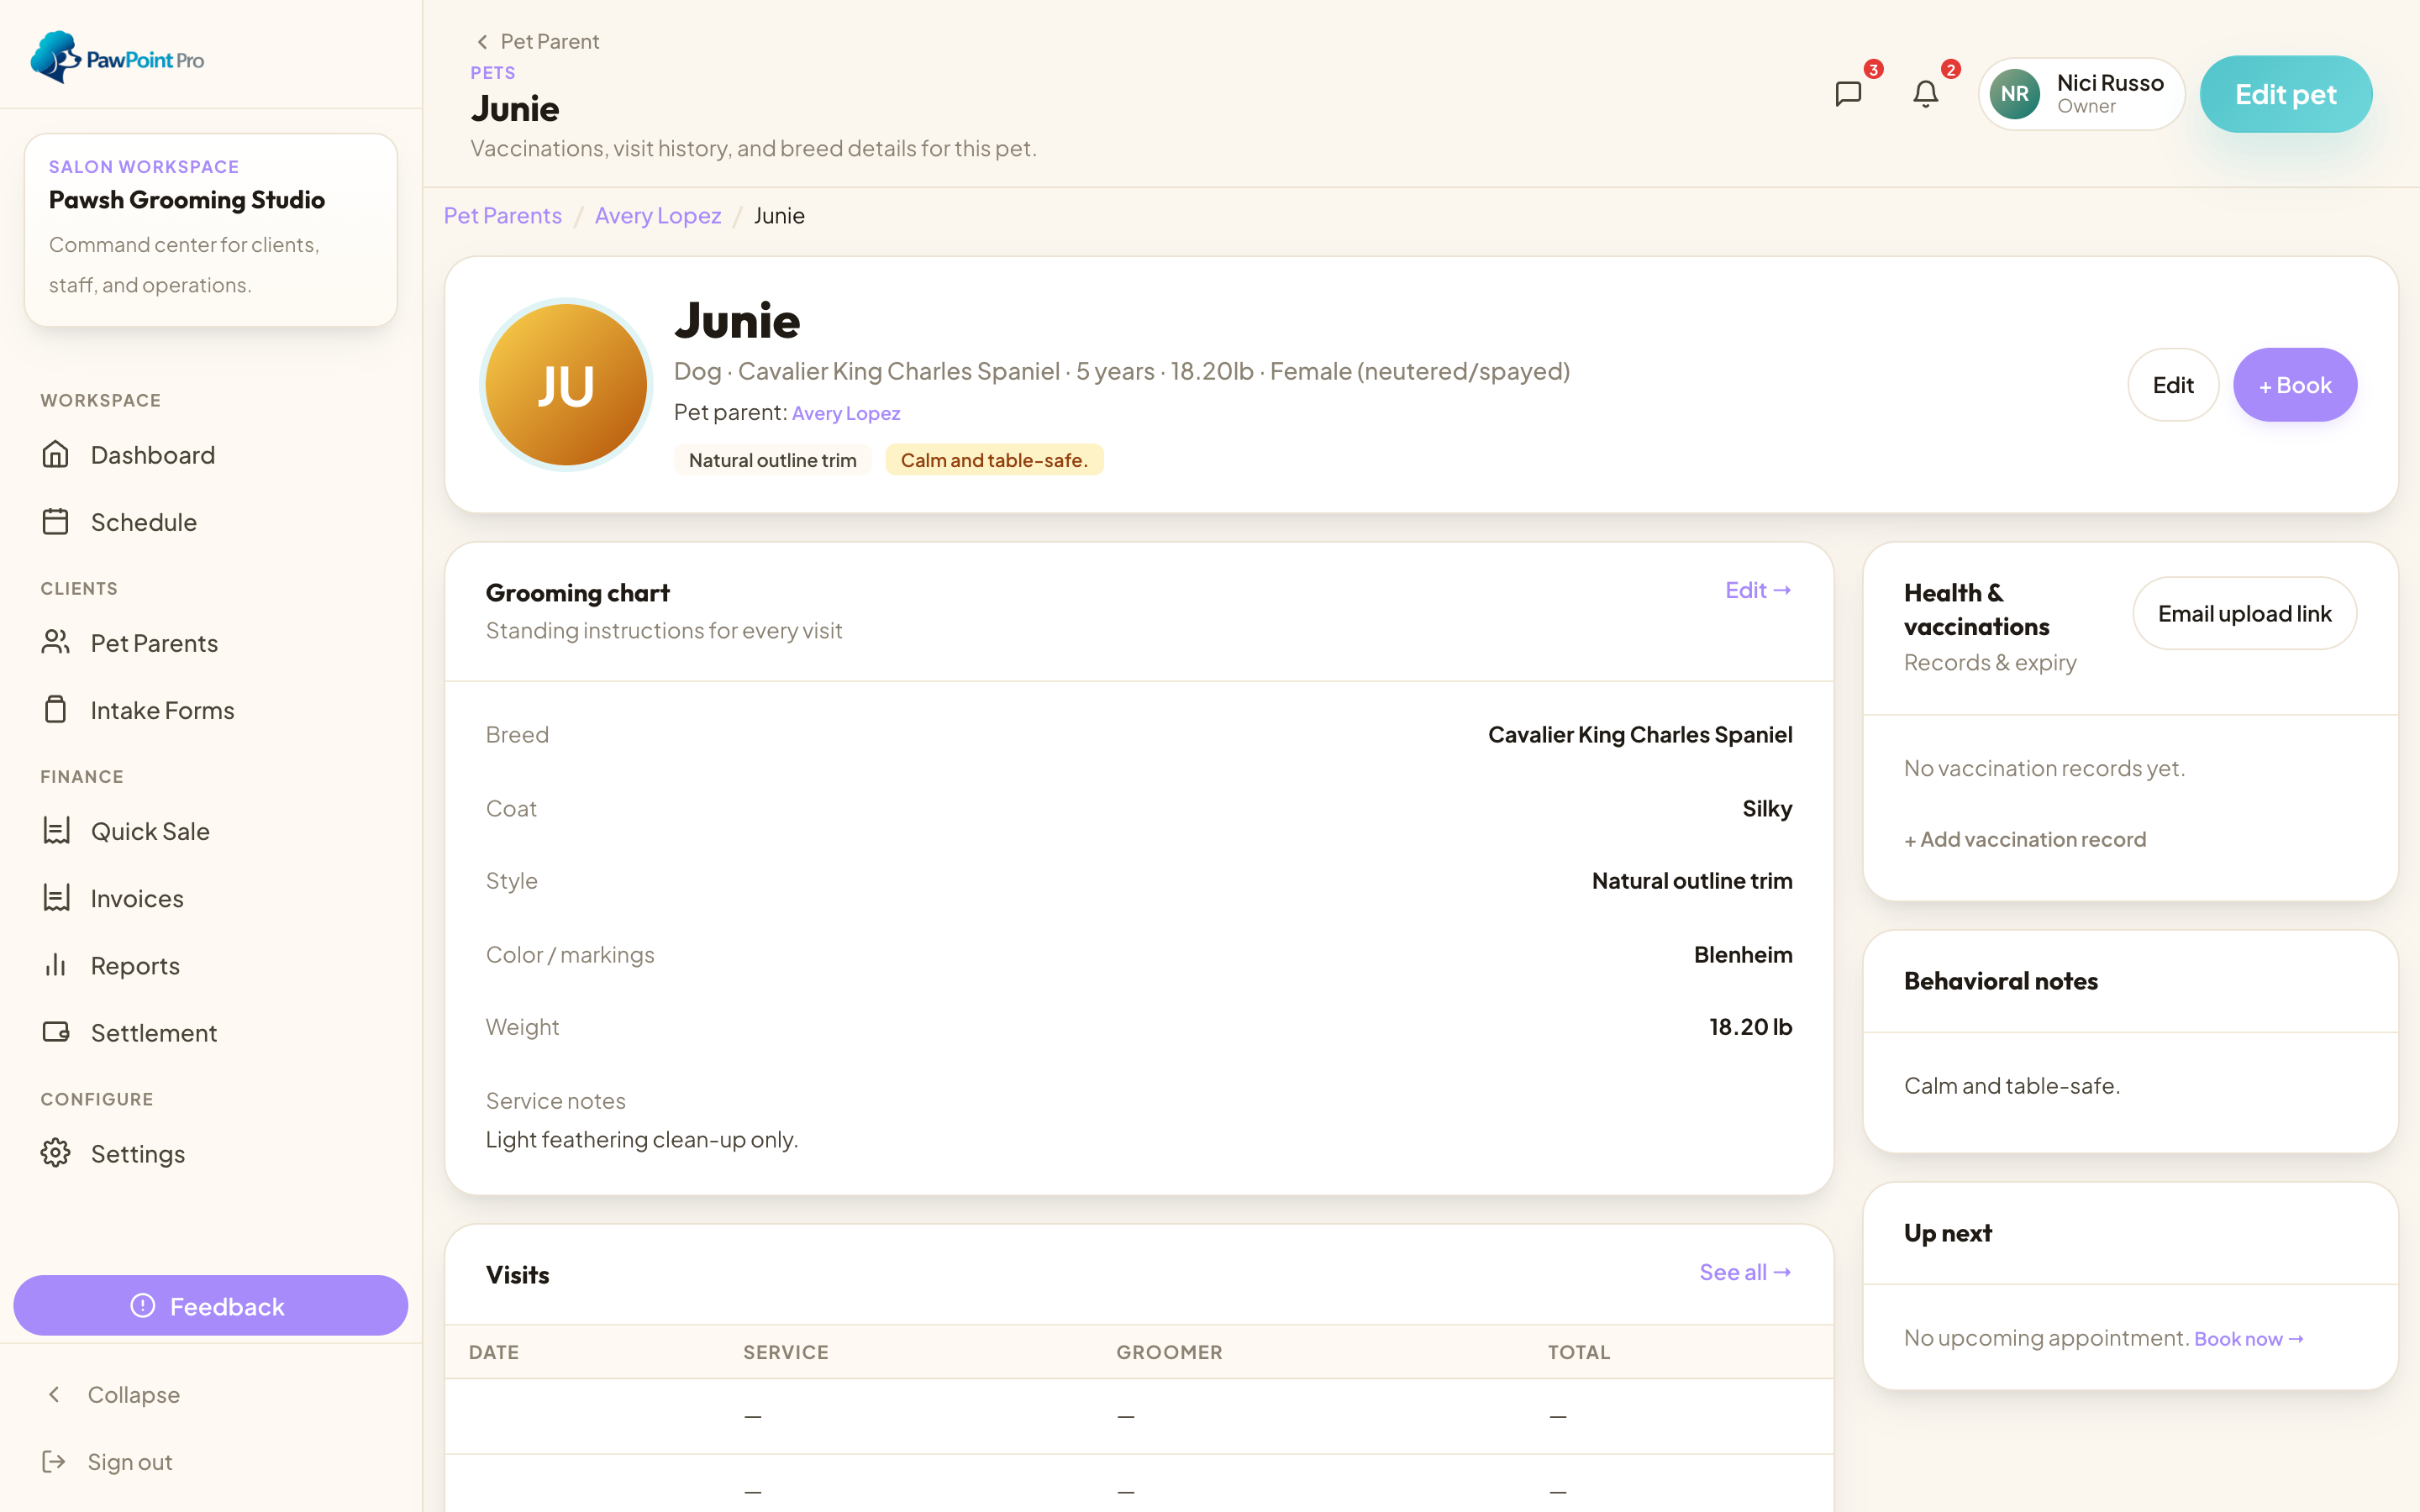Click the Reports bar chart icon
The image size is (2420, 1512).
[x=56, y=965]
